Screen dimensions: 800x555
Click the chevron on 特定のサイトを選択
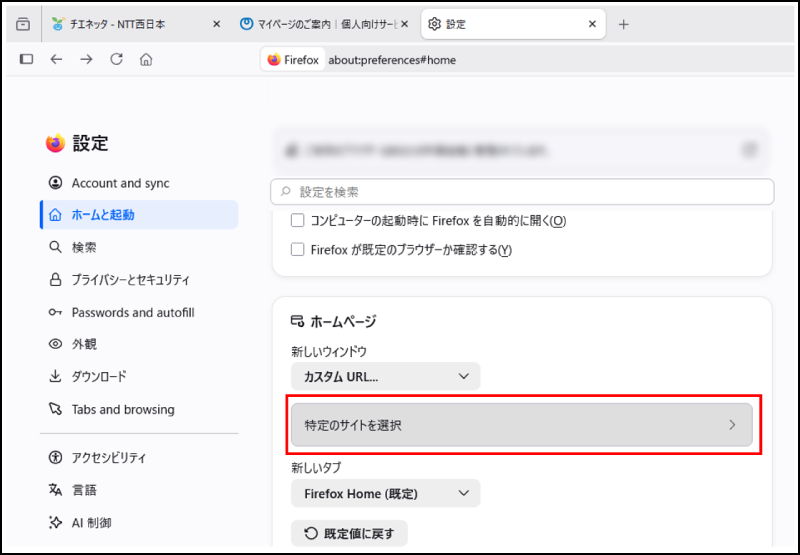click(732, 425)
